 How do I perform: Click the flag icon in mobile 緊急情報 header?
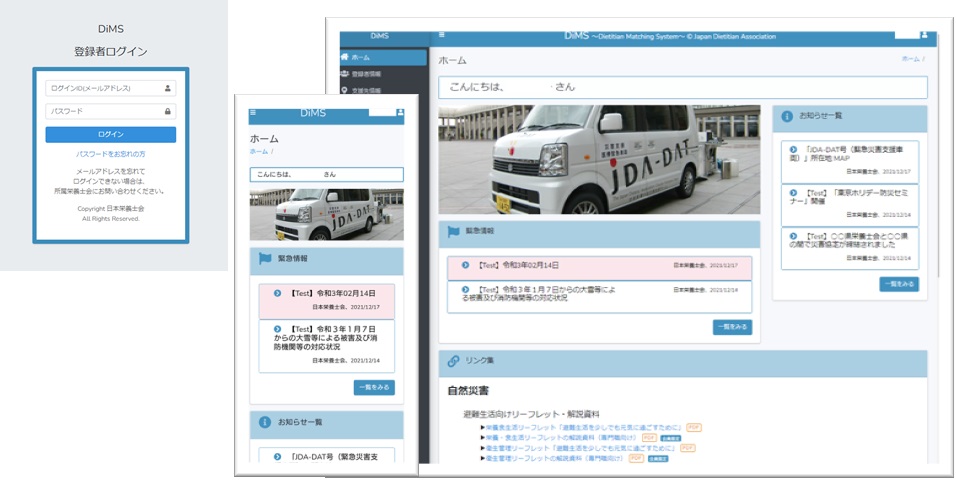(x=265, y=258)
